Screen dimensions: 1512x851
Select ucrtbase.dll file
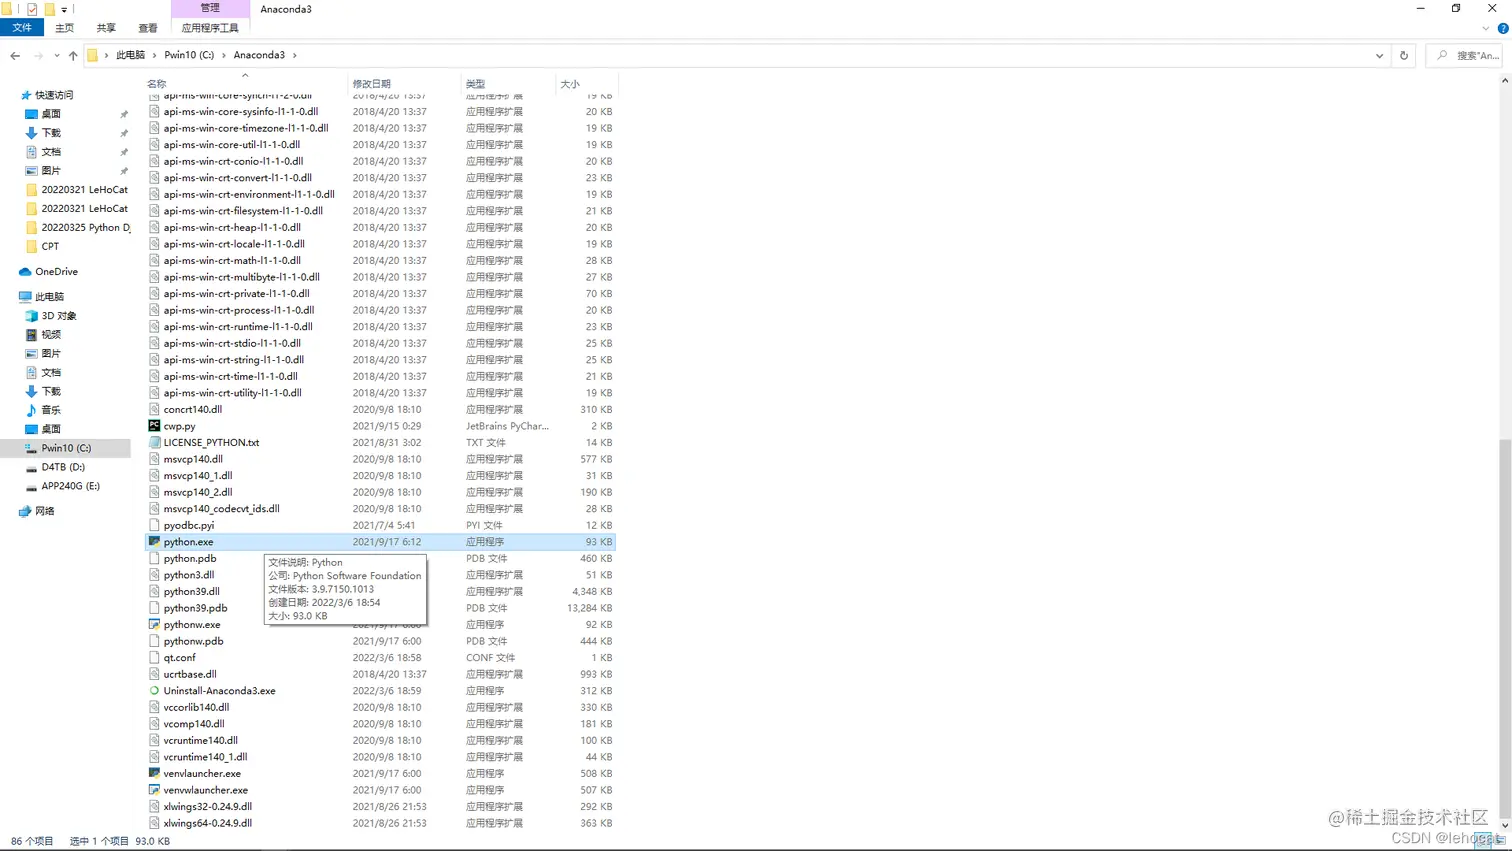190,674
